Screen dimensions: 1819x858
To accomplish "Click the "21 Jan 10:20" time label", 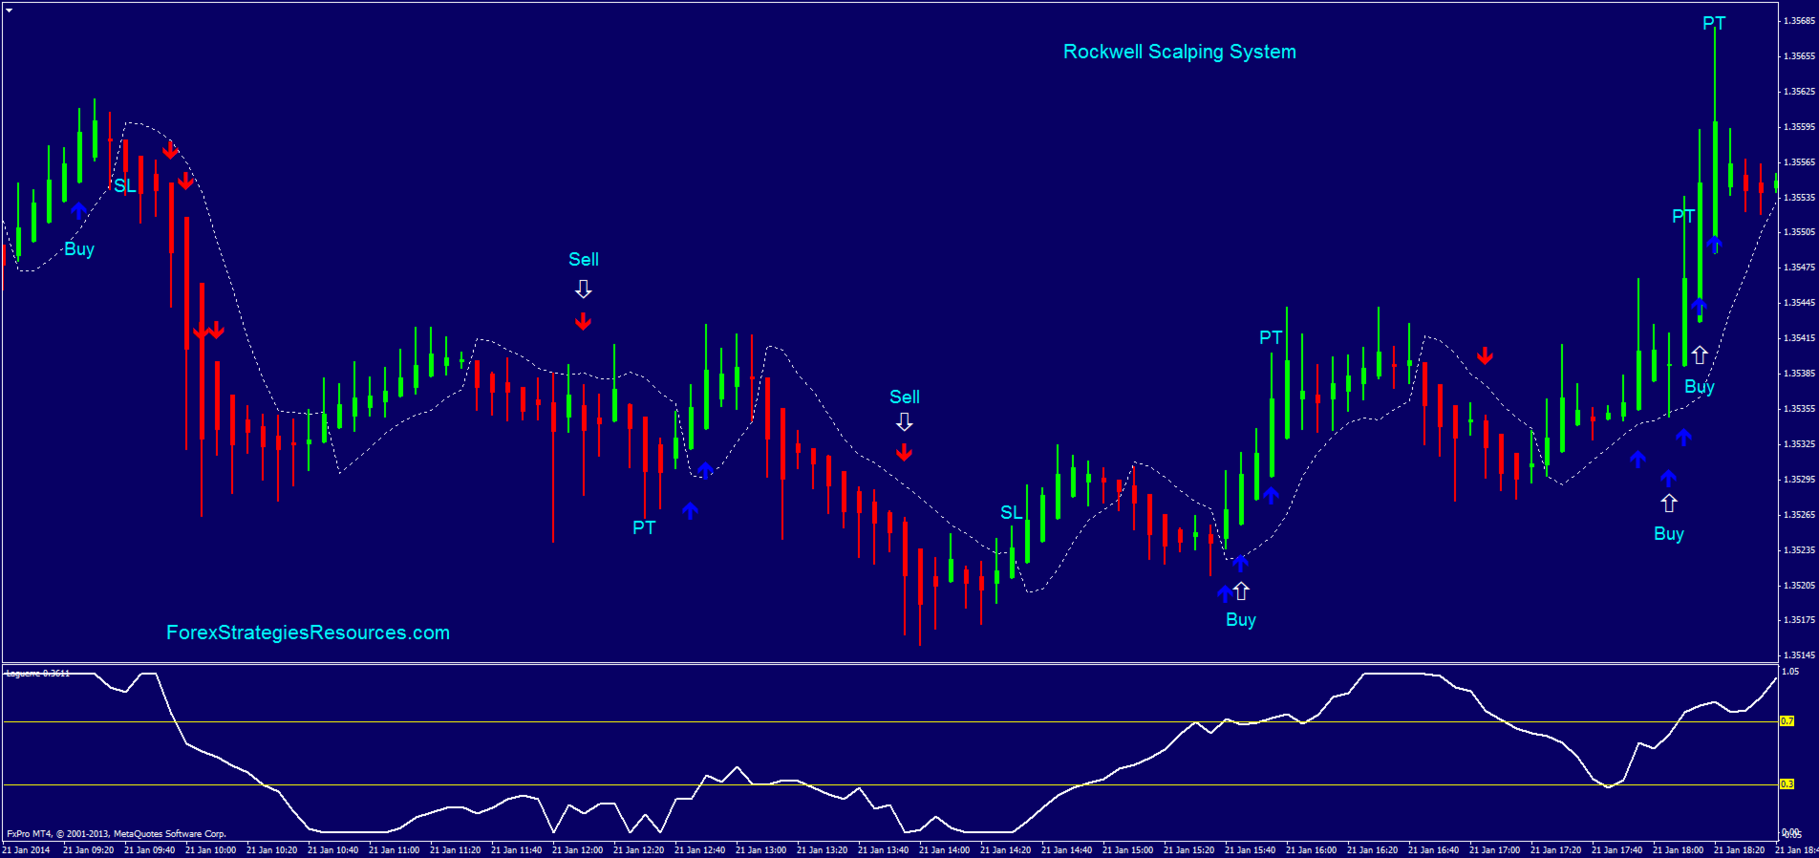I will 271,850.
